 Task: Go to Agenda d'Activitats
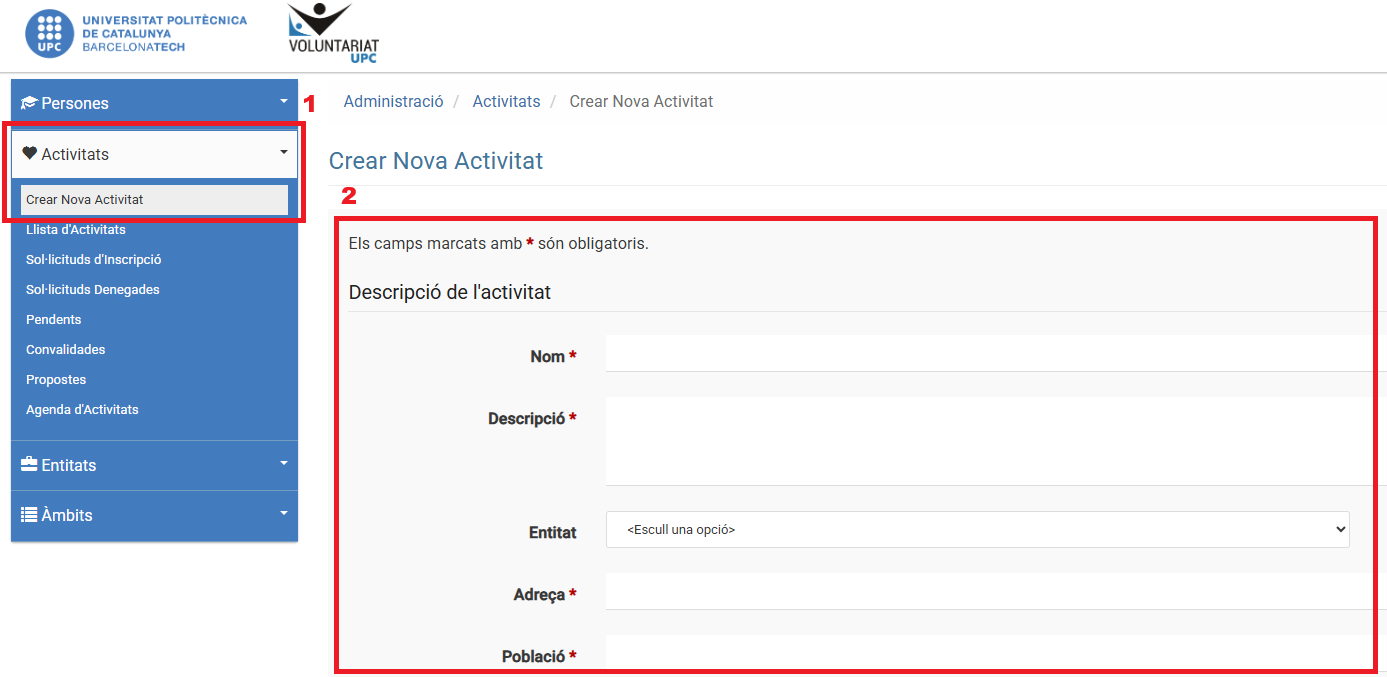(x=82, y=410)
